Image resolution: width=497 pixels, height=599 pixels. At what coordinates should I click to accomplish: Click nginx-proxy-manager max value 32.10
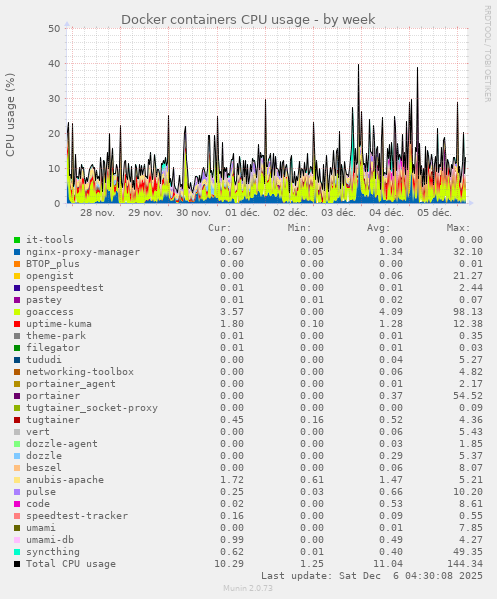click(x=468, y=252)
